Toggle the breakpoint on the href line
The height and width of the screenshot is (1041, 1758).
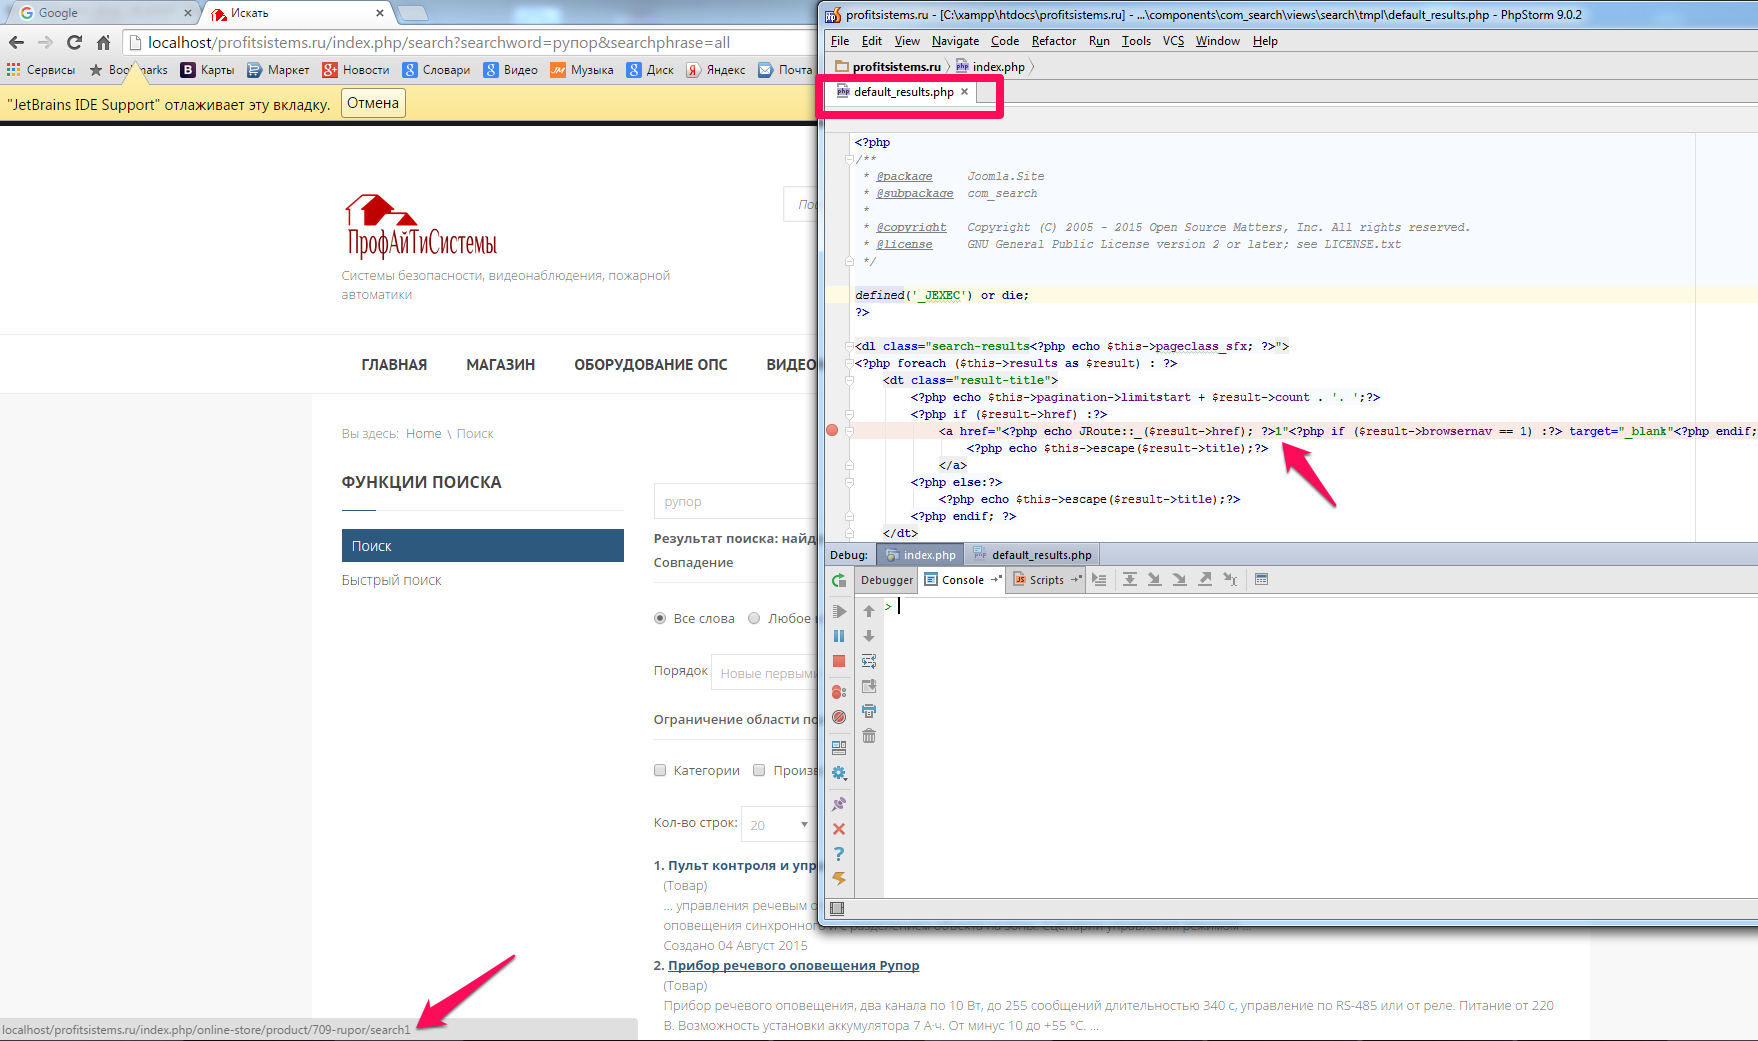pos(832,431)
